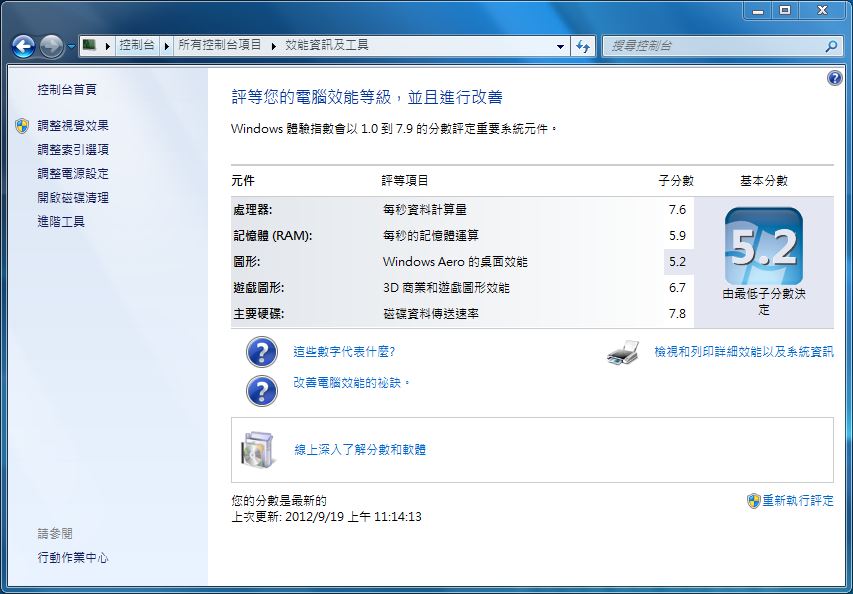The height and width of the screenshot is (594, 853).
Task: Go back with the blue back arrow
Action: pyautogui.click(x=23, y=47)
